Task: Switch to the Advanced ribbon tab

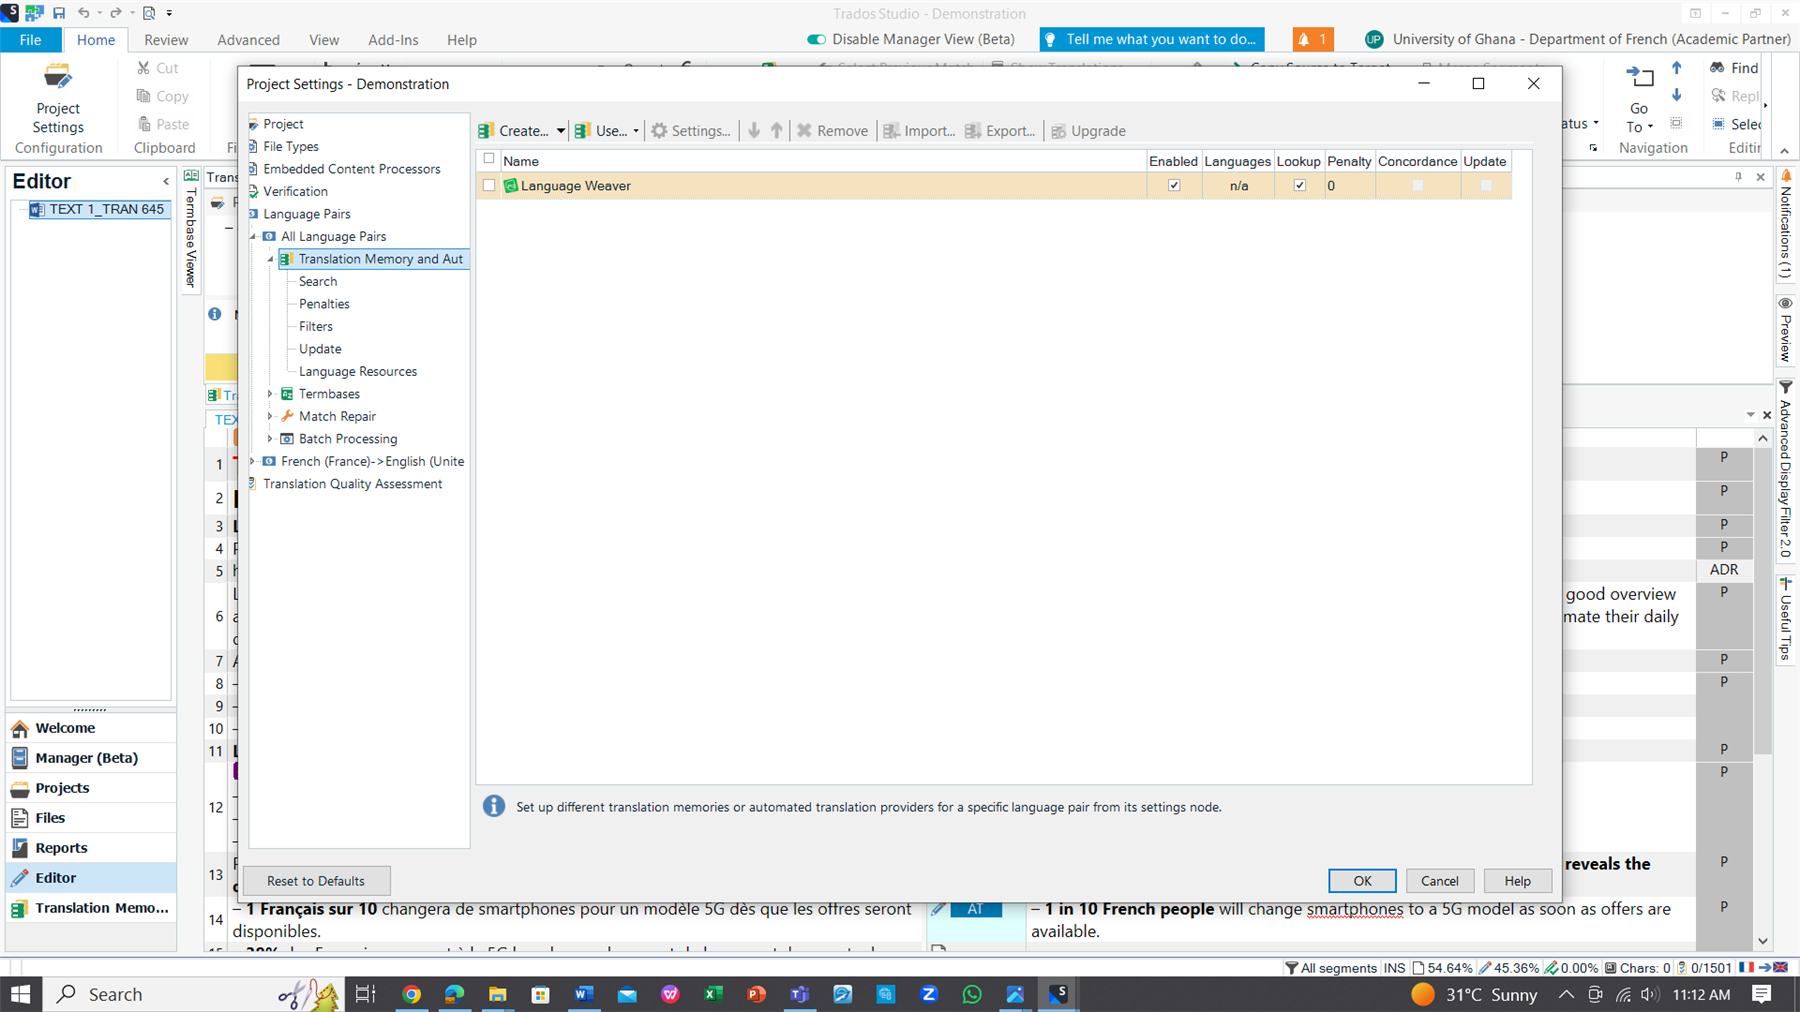Action: click(x=248, y=40)
